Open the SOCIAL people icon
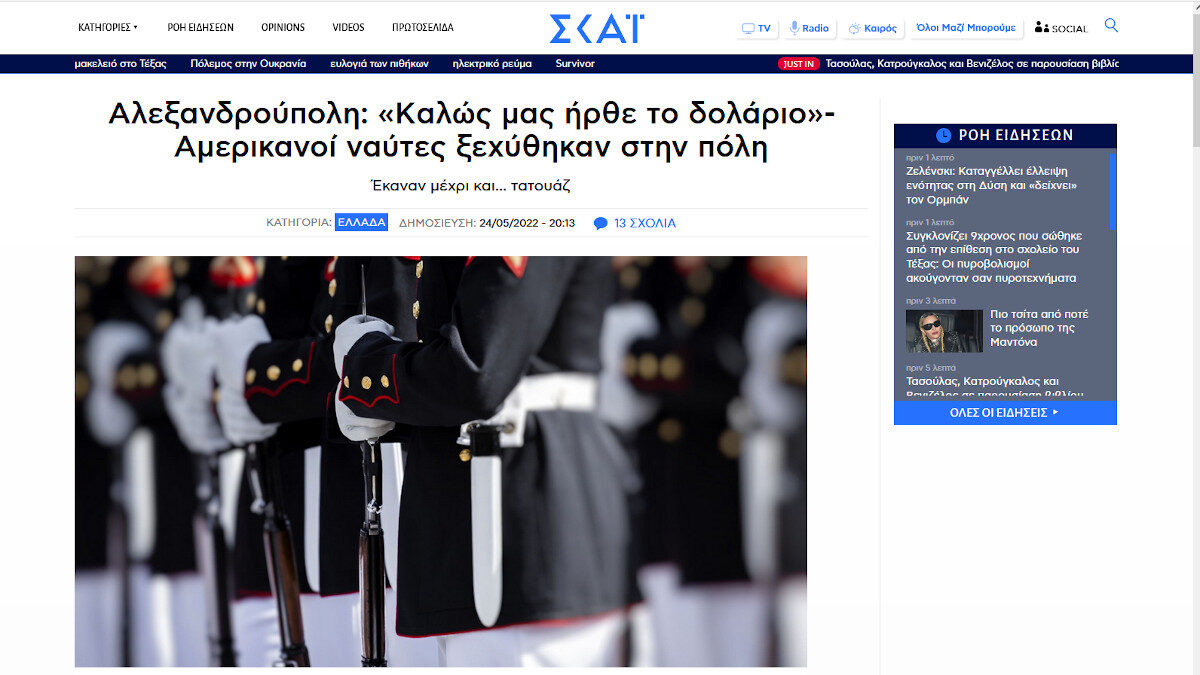 pos(1061,28)
